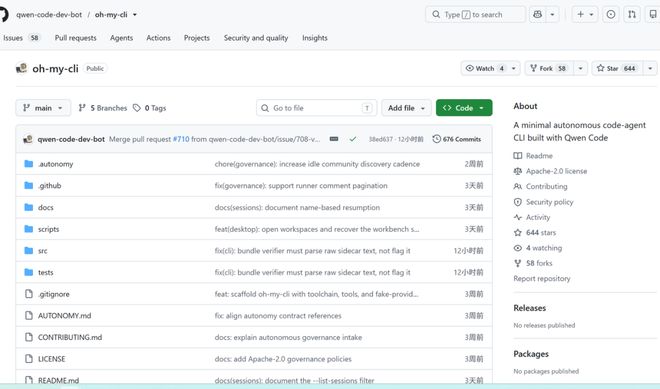The width and height of the screenshot is (660, 389).
Task: Click the Apache-2.0 license scale icon
Action: (518, 171)
